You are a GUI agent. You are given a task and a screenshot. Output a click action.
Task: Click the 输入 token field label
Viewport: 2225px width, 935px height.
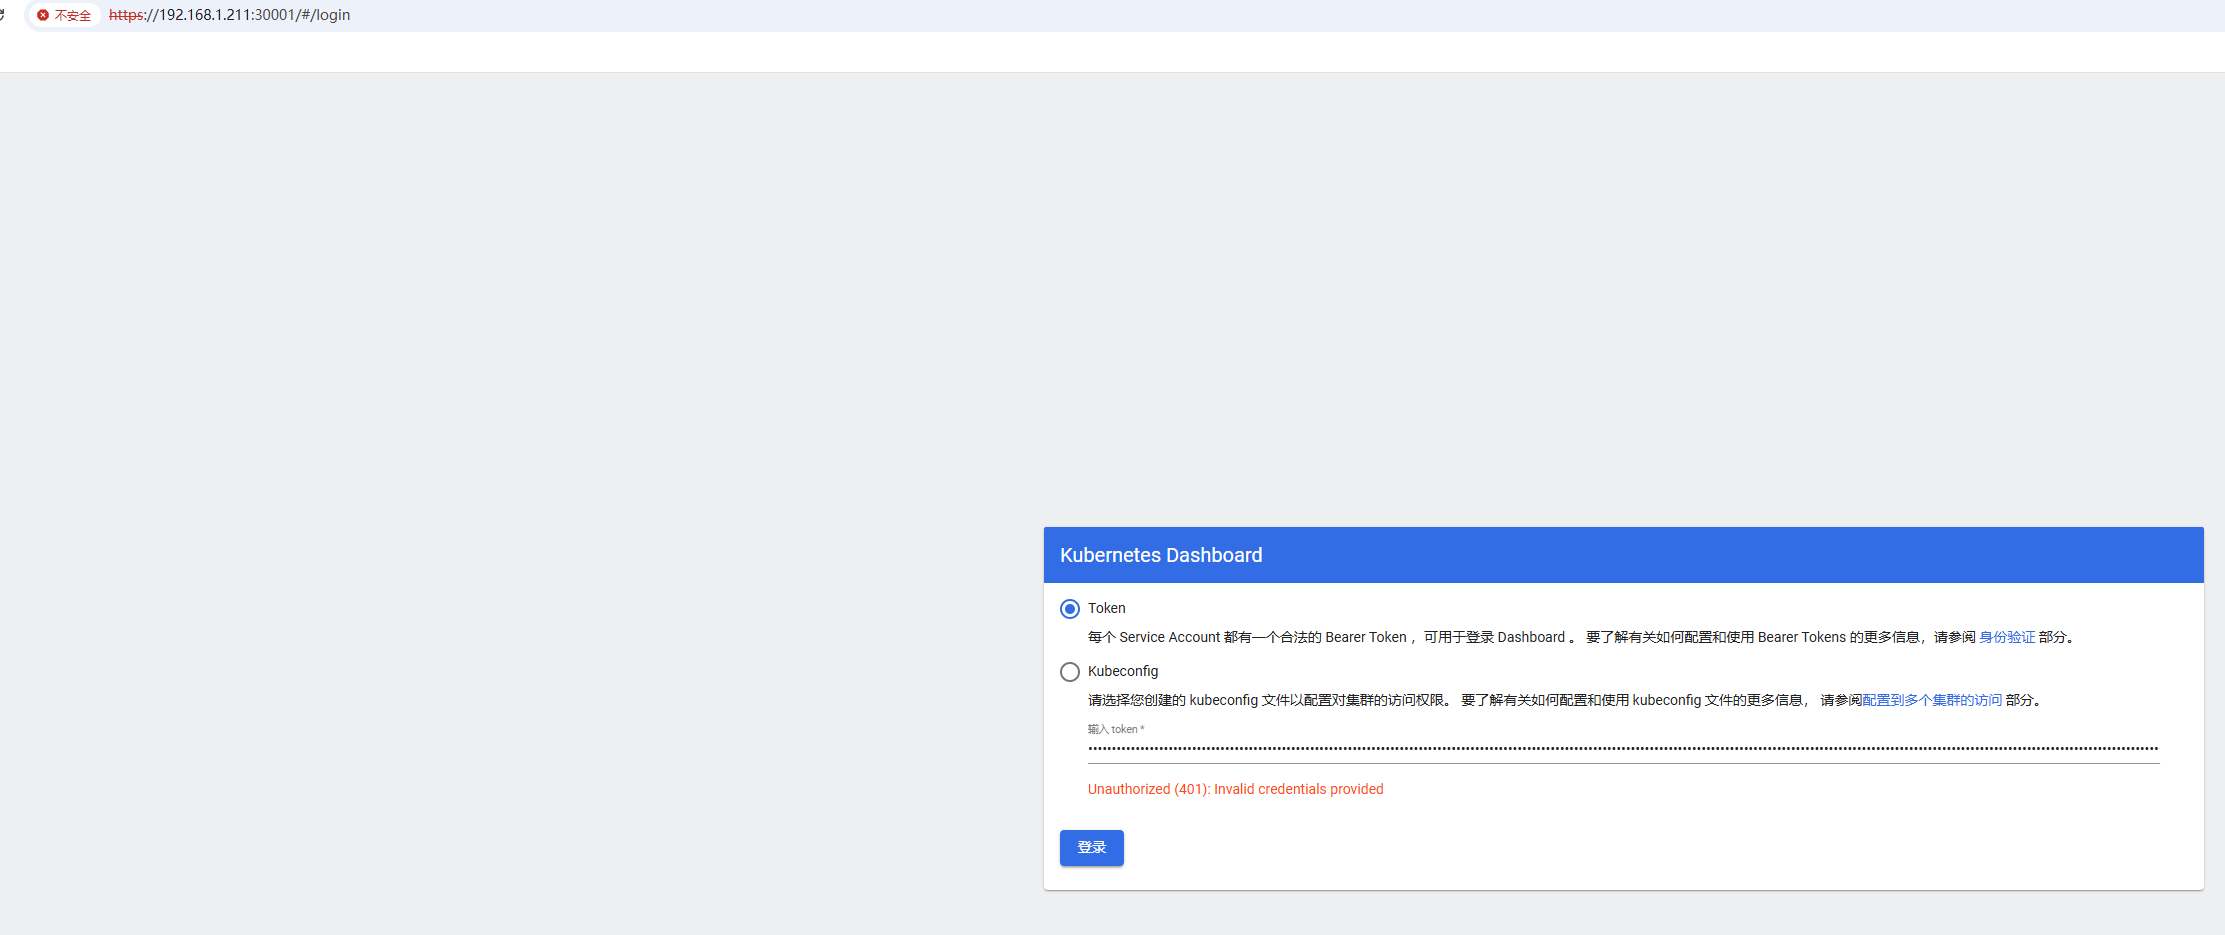tap(1115, 729)
